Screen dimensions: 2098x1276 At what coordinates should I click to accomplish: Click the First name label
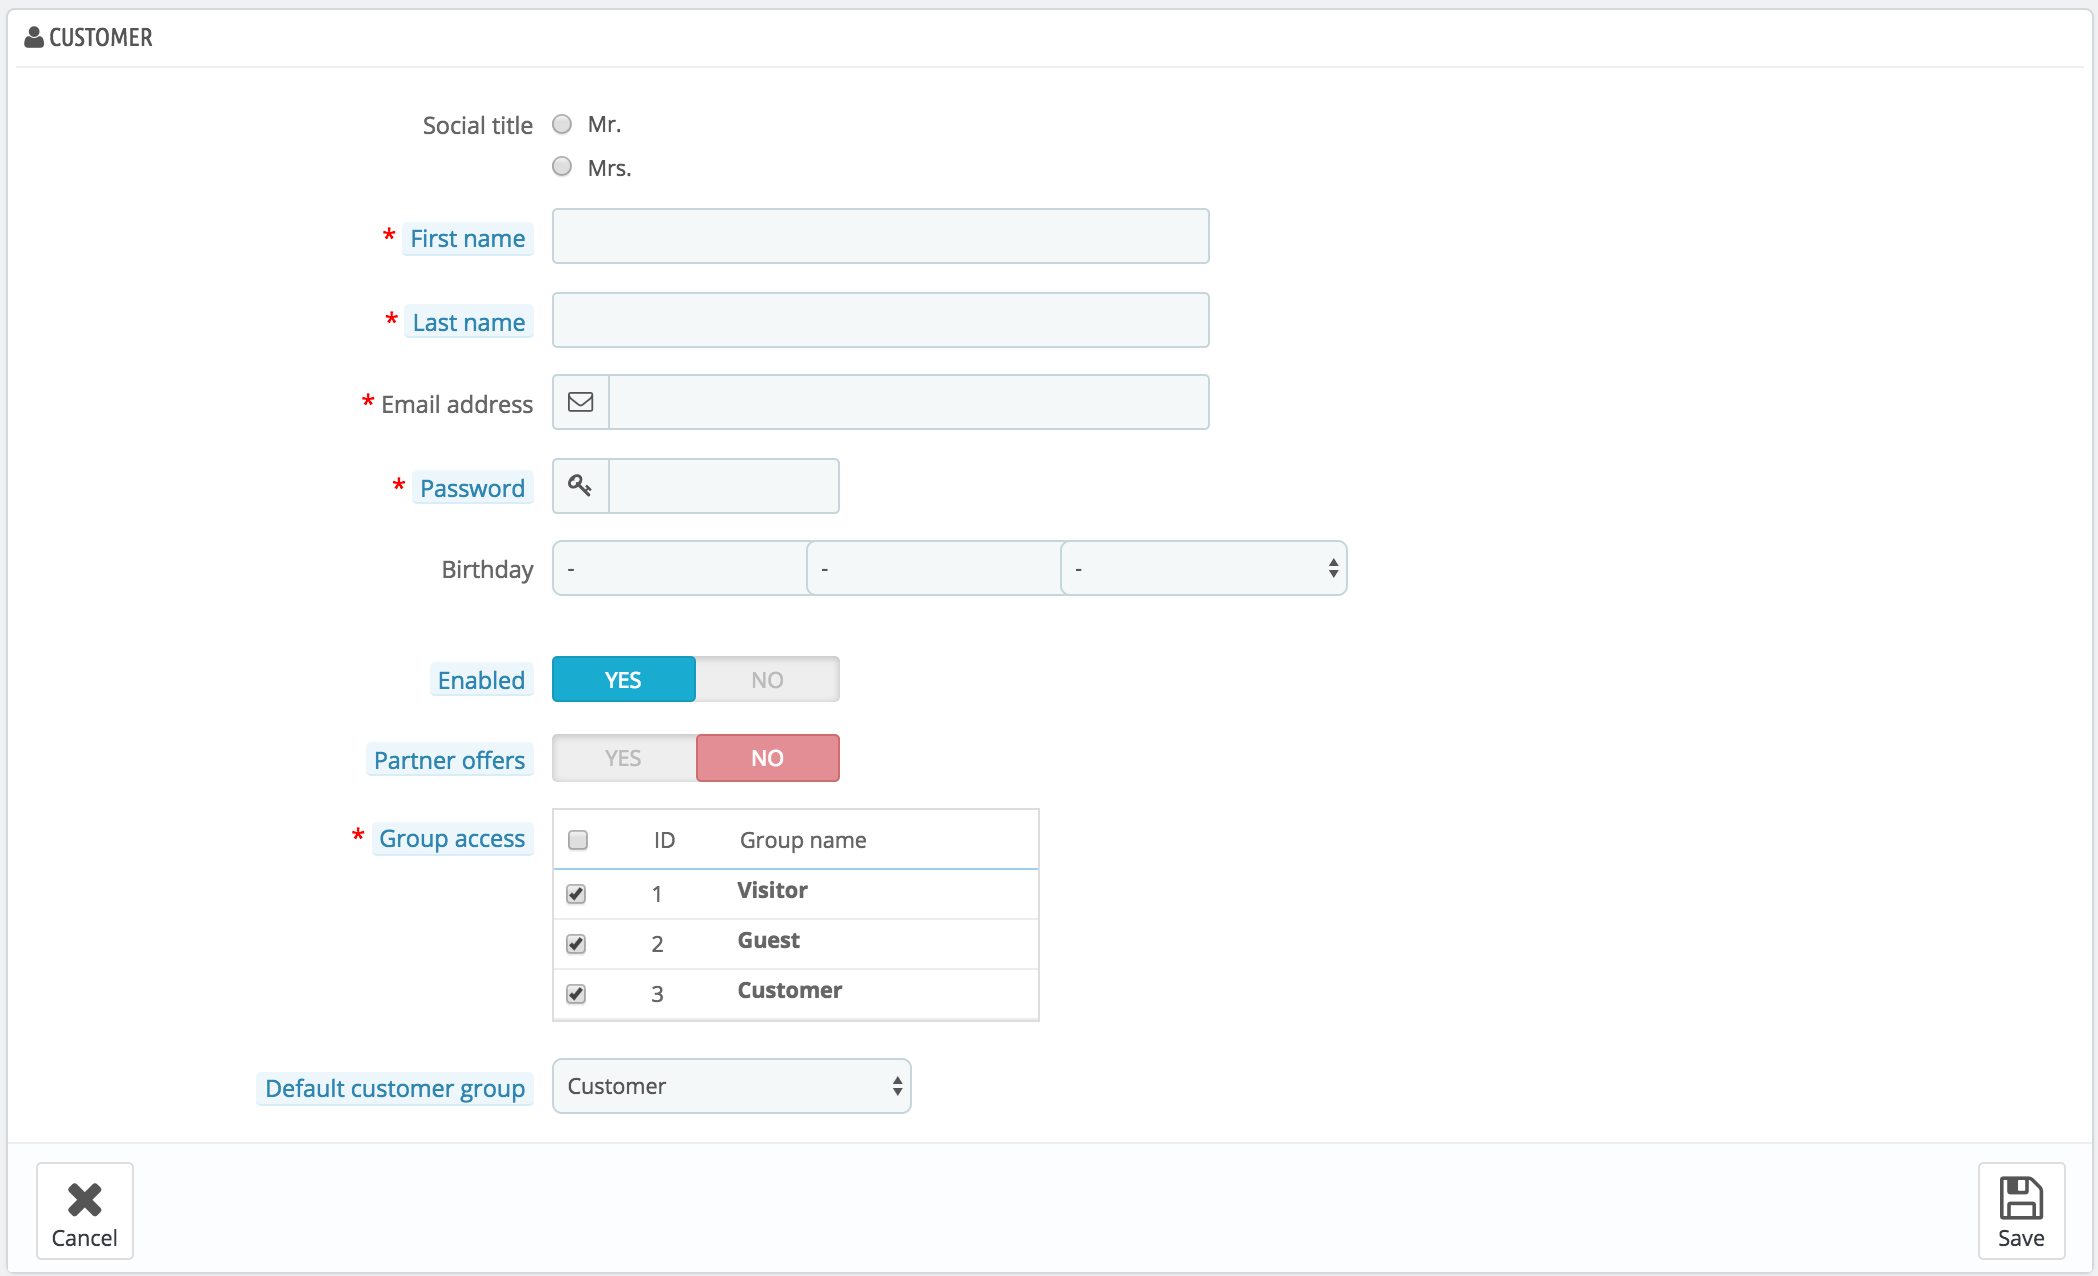[x=468, y=238]
